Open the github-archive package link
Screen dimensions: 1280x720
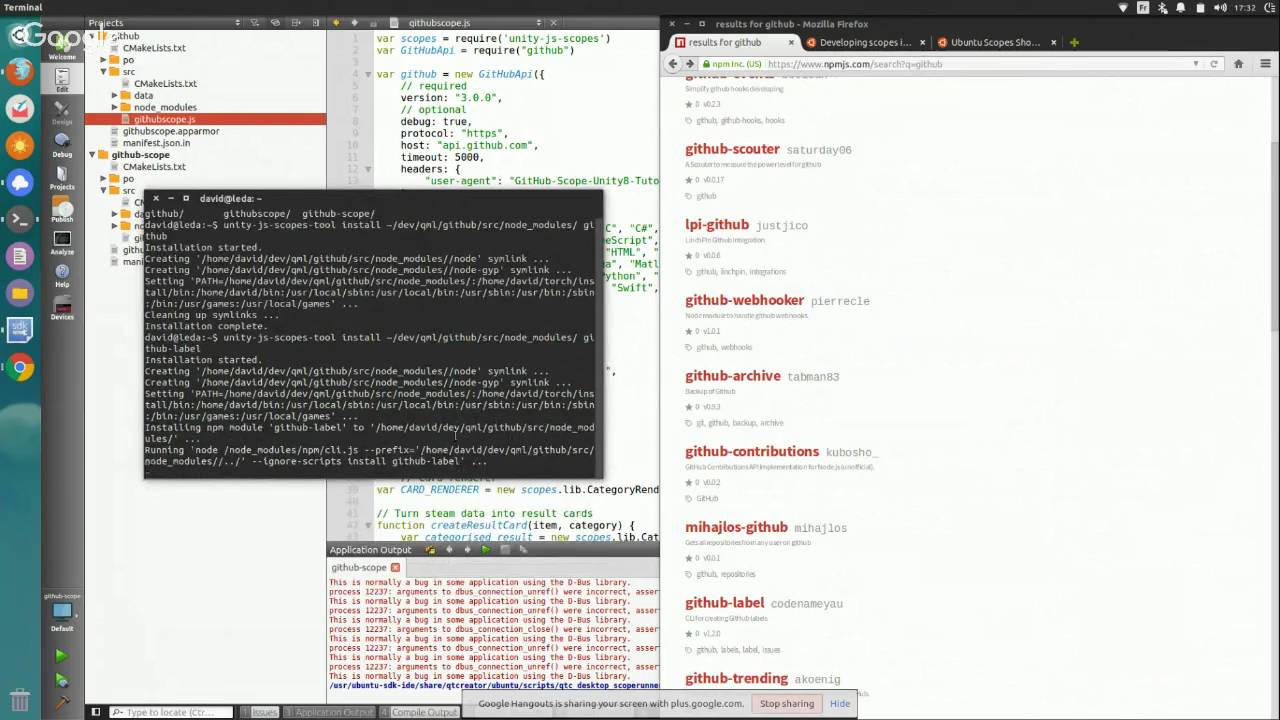click(x=733, y=376)
